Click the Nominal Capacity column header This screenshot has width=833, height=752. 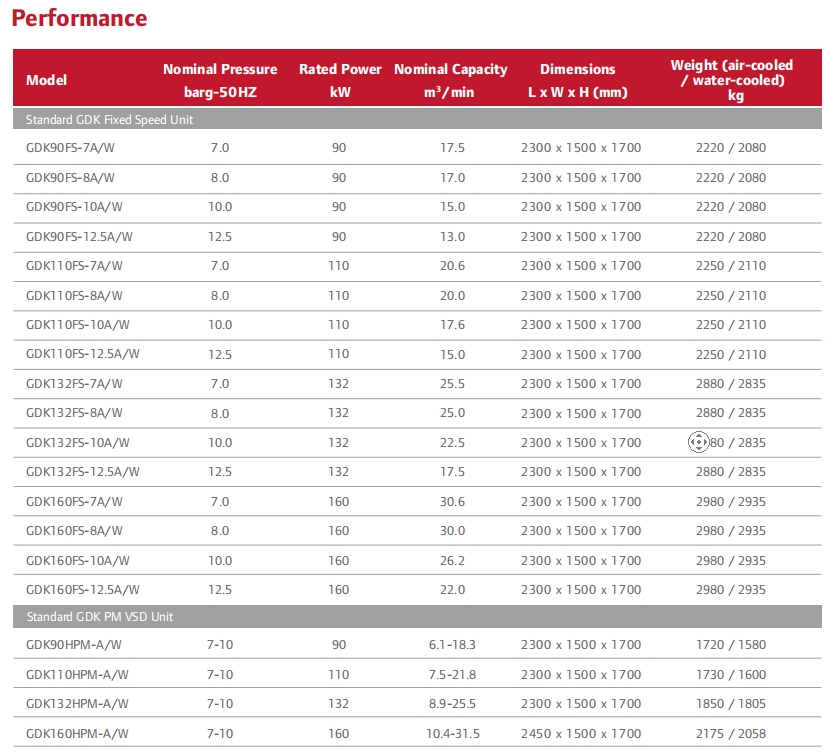(450, 80)
